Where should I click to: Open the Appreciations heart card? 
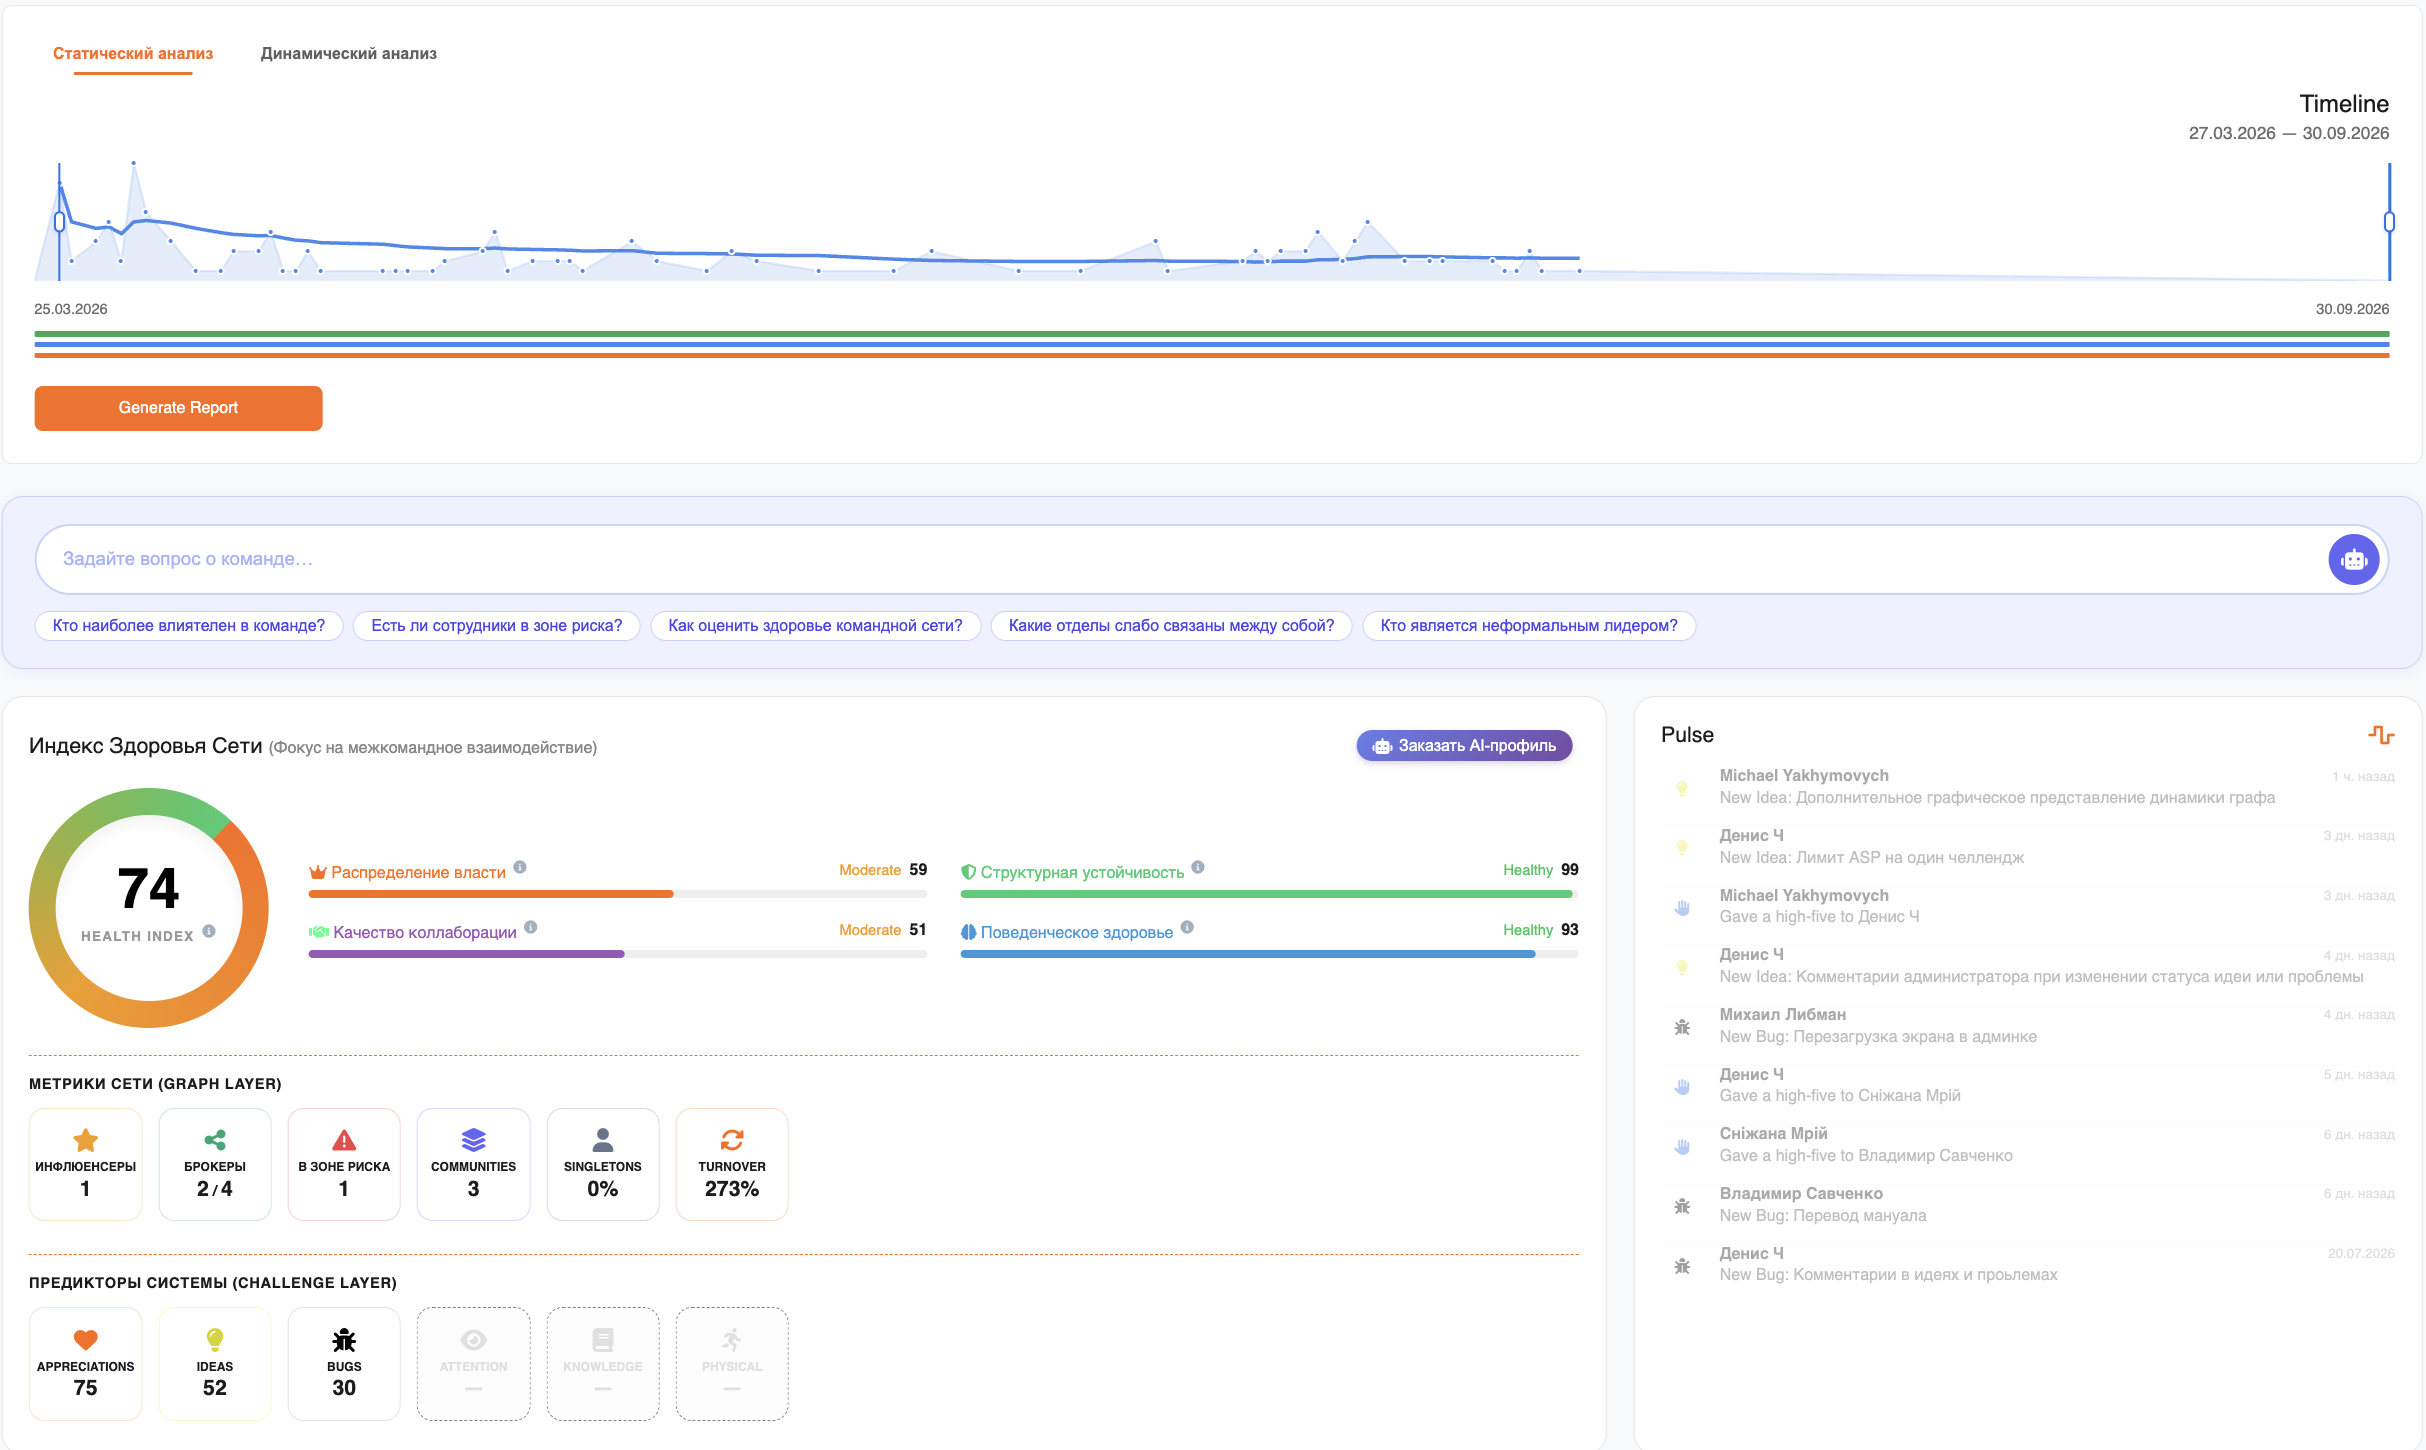(x=86, y=1364)
